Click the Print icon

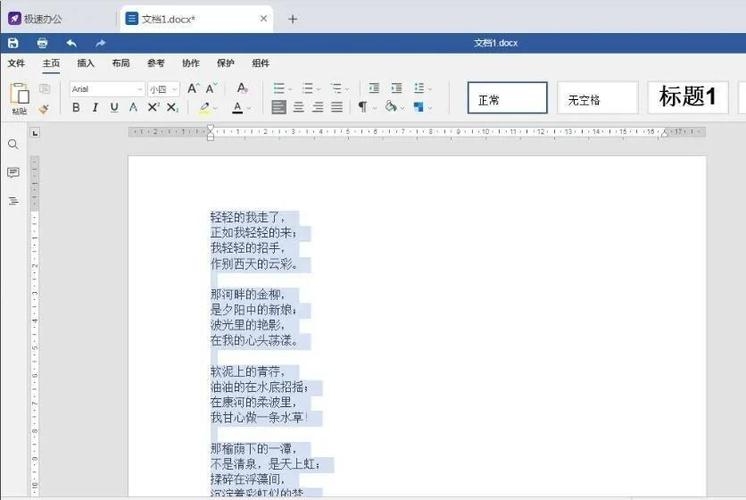(42, 43)
